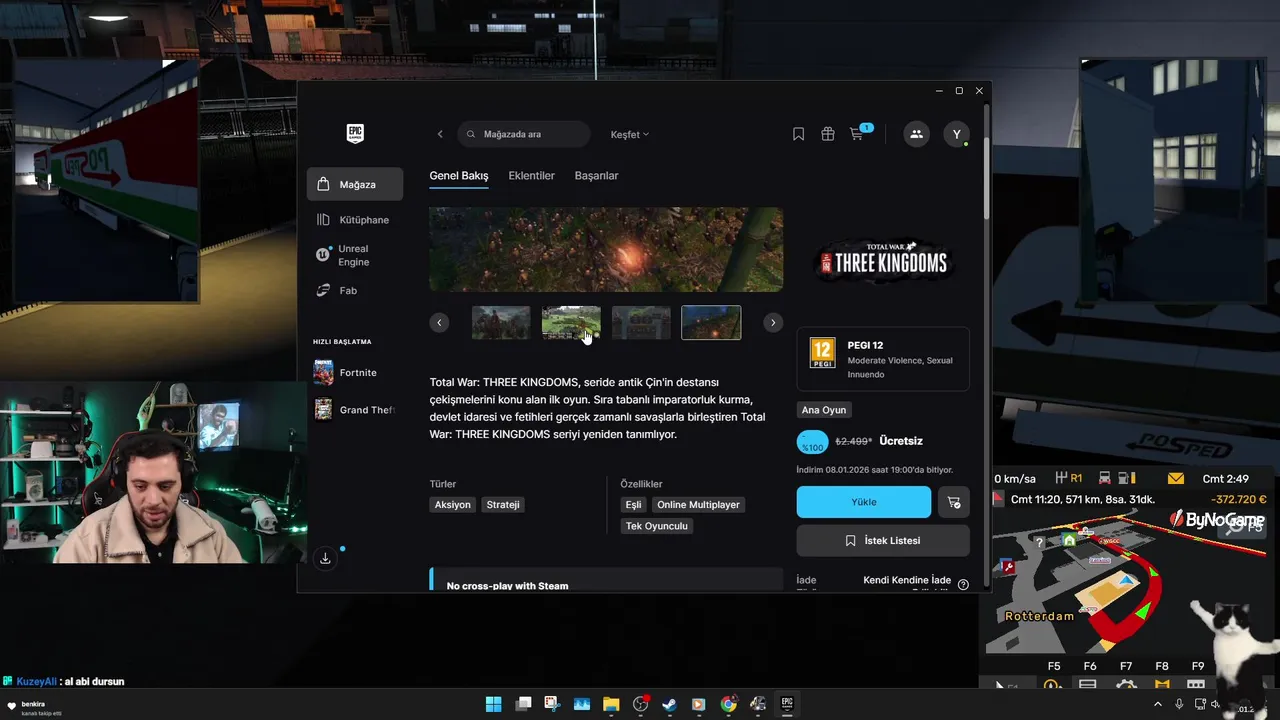This screenshot has height=720, width=1280.
Task: Click the PEGI 12 rating badge
Action: pyautogui.click(x=822, y=353)
